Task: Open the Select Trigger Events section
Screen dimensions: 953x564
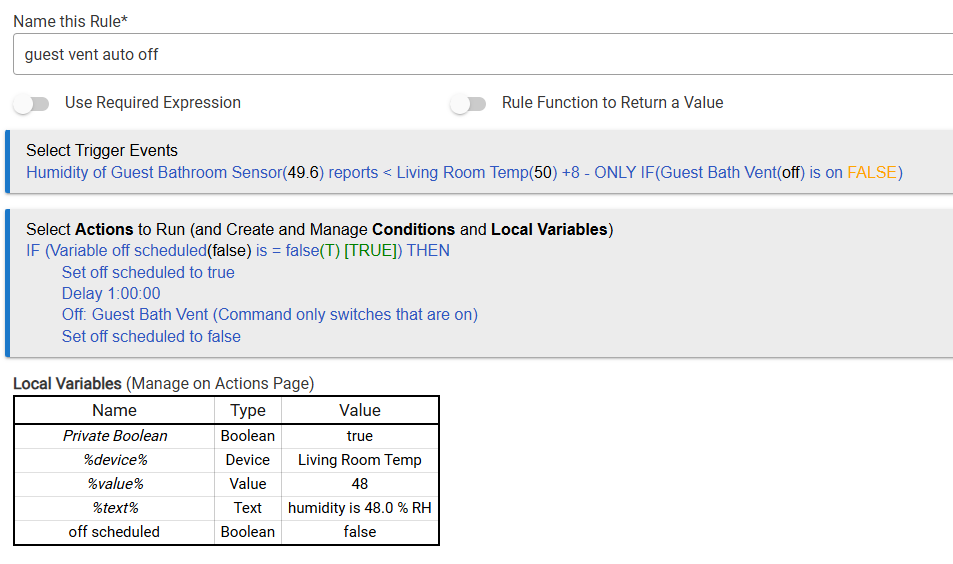Action: click(x=102, y=151)
